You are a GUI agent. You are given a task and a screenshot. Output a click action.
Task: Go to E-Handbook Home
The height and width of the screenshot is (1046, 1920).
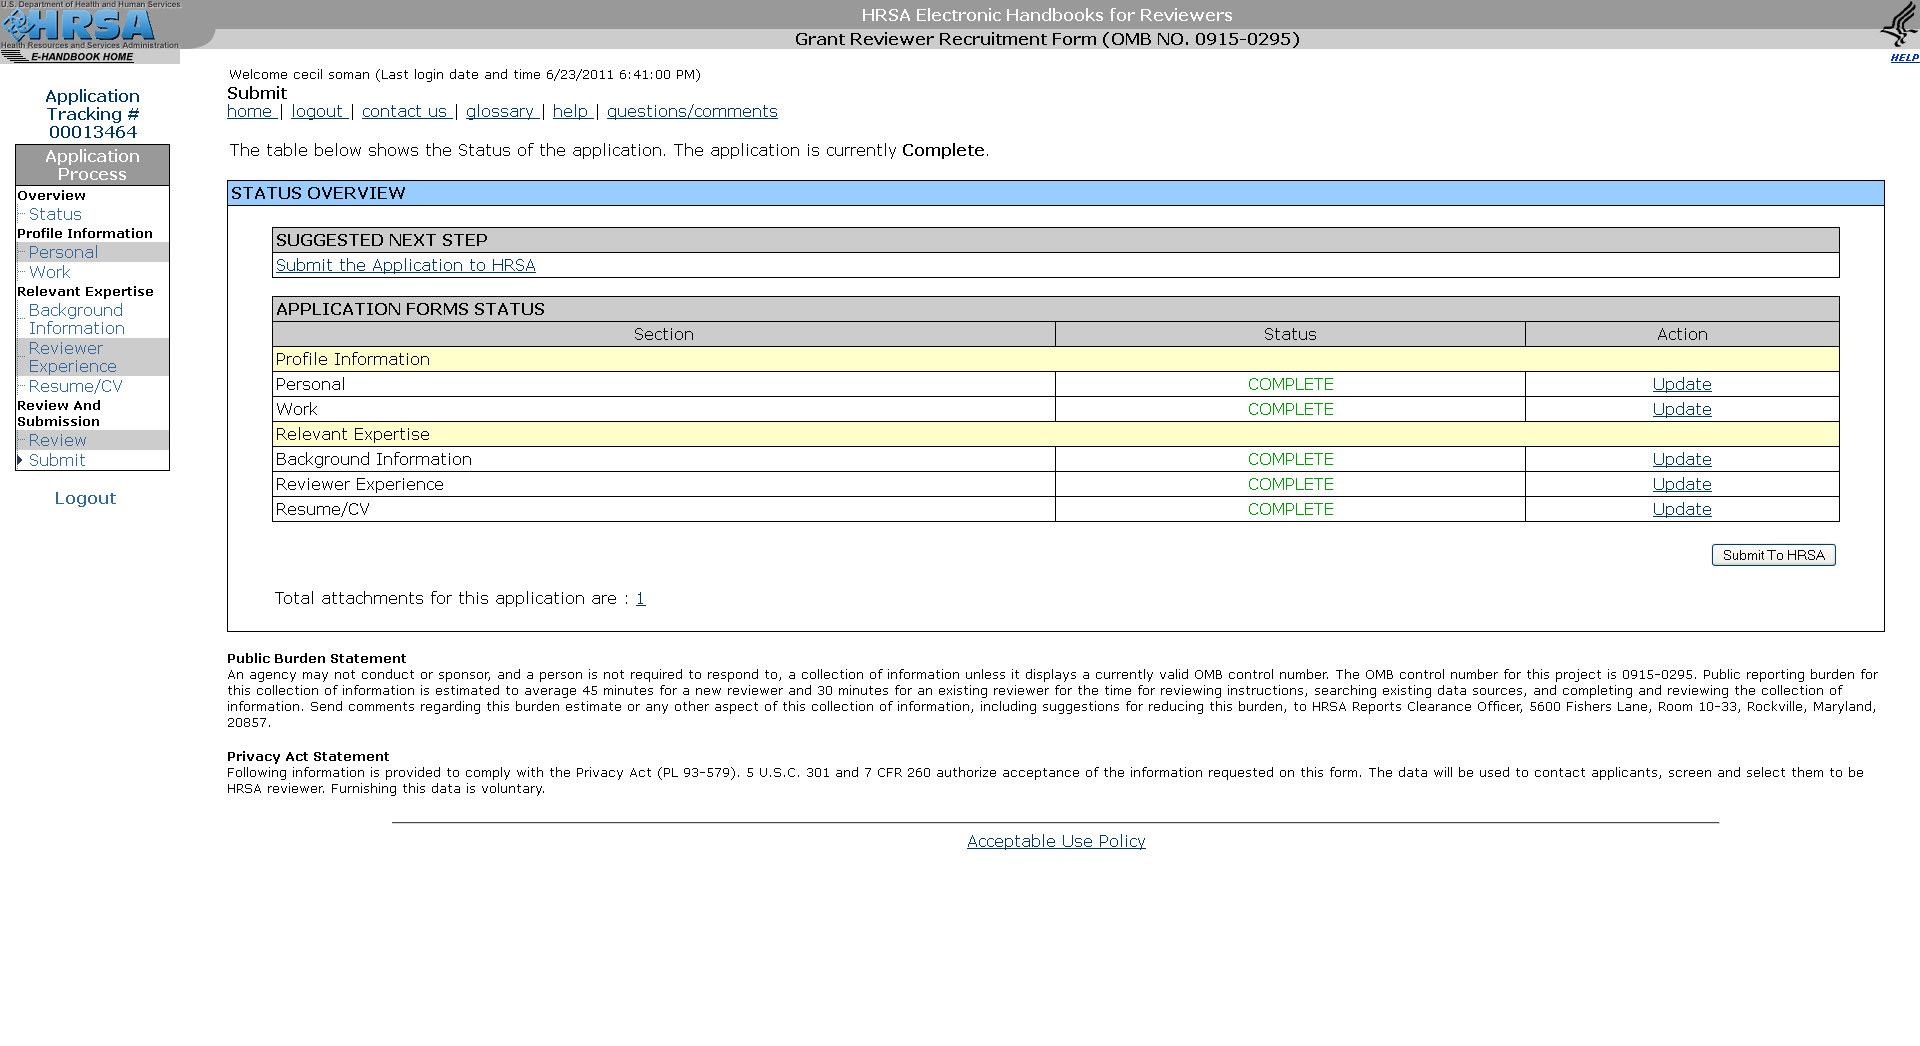81,57
